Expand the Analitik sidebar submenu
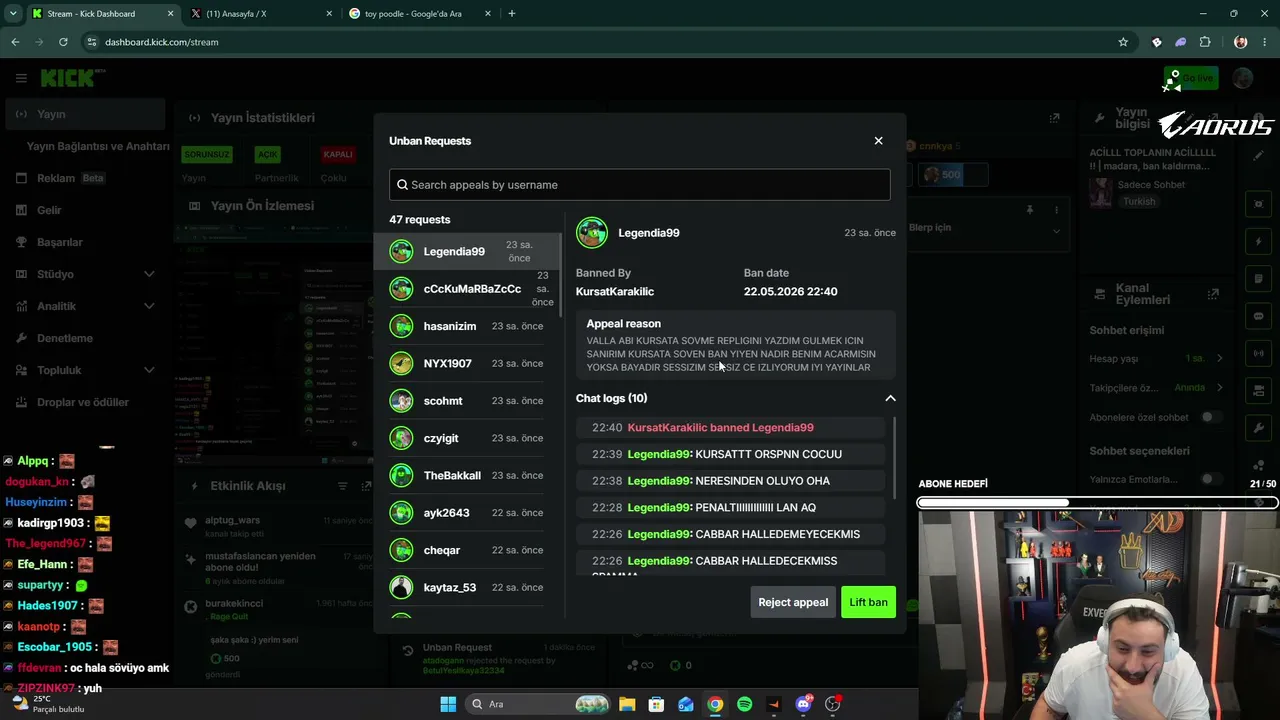Viewport: 1280px width, 720px height. pos(149,306)
